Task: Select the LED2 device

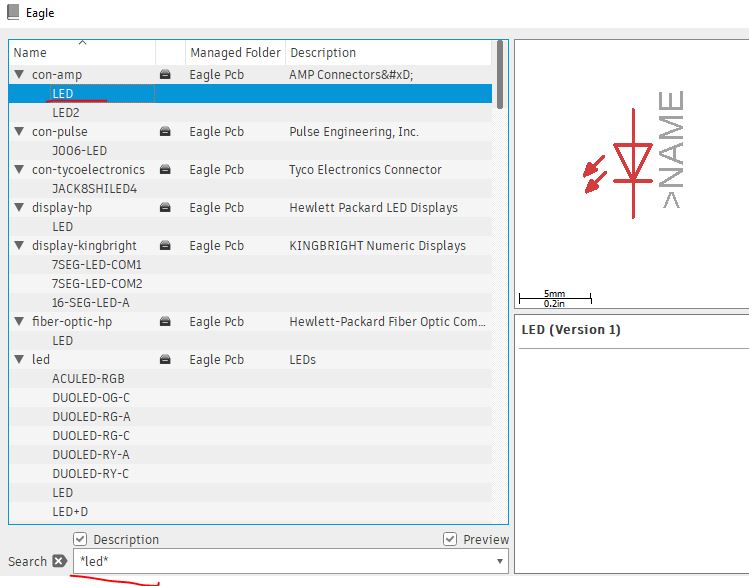Action: (x=66, y=113)
